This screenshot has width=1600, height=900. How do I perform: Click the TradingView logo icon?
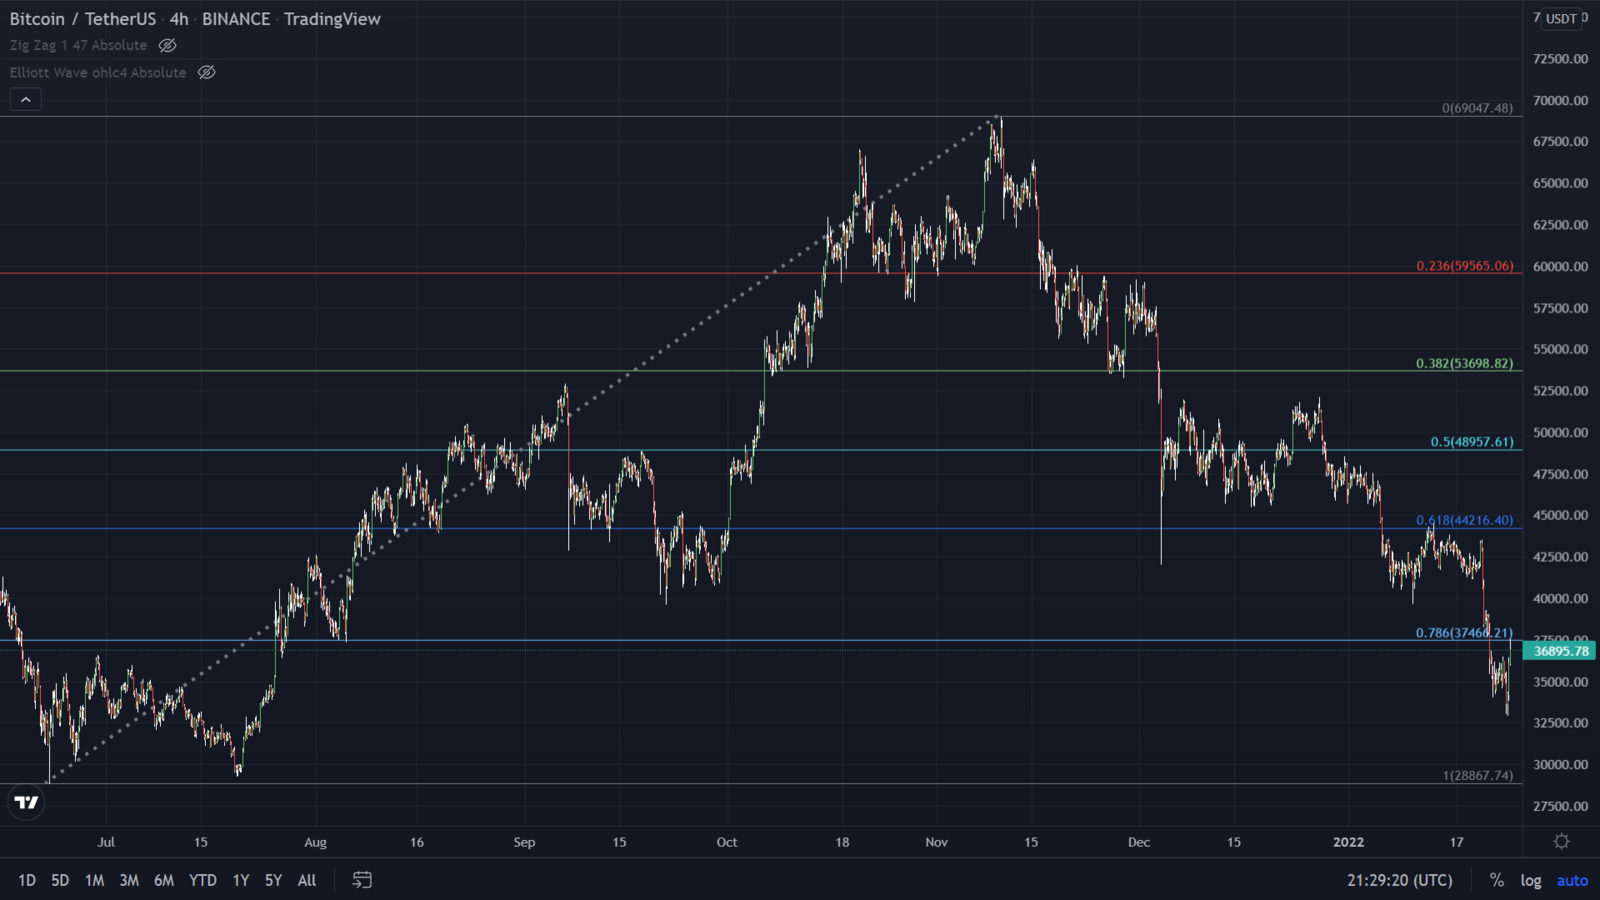(x=27, y=802)
